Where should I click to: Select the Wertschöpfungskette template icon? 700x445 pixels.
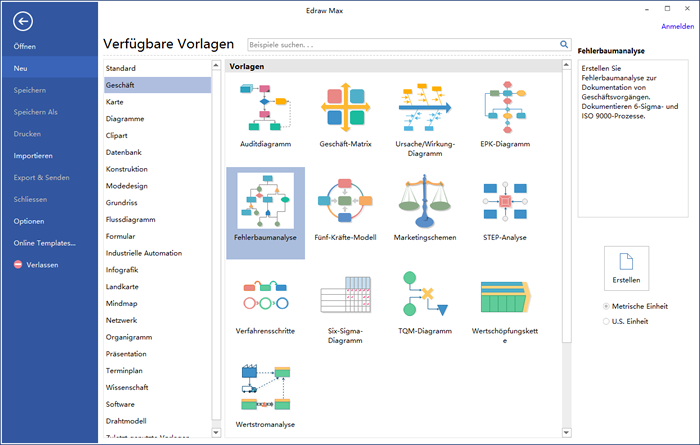coord(505,296)
